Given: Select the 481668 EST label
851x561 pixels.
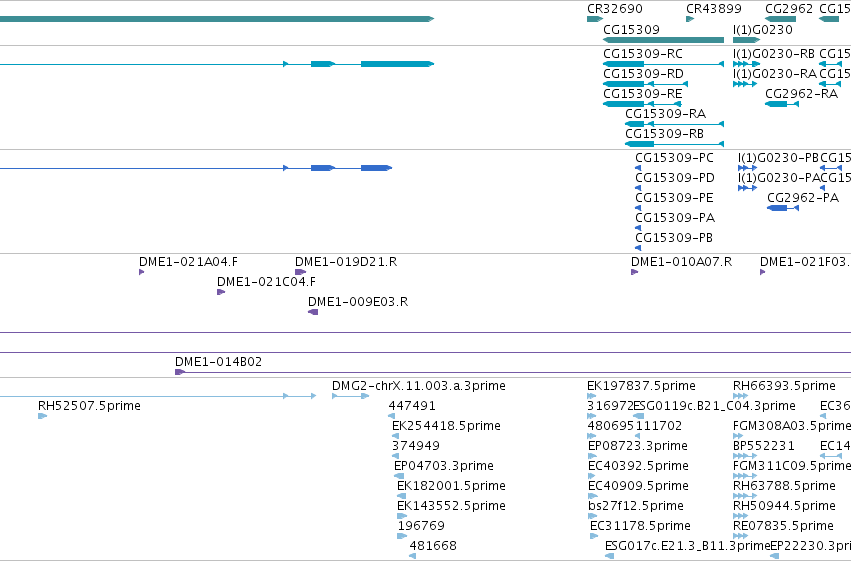Looking at the screenshot, I should pyautogui.click(x=433, y=546).
